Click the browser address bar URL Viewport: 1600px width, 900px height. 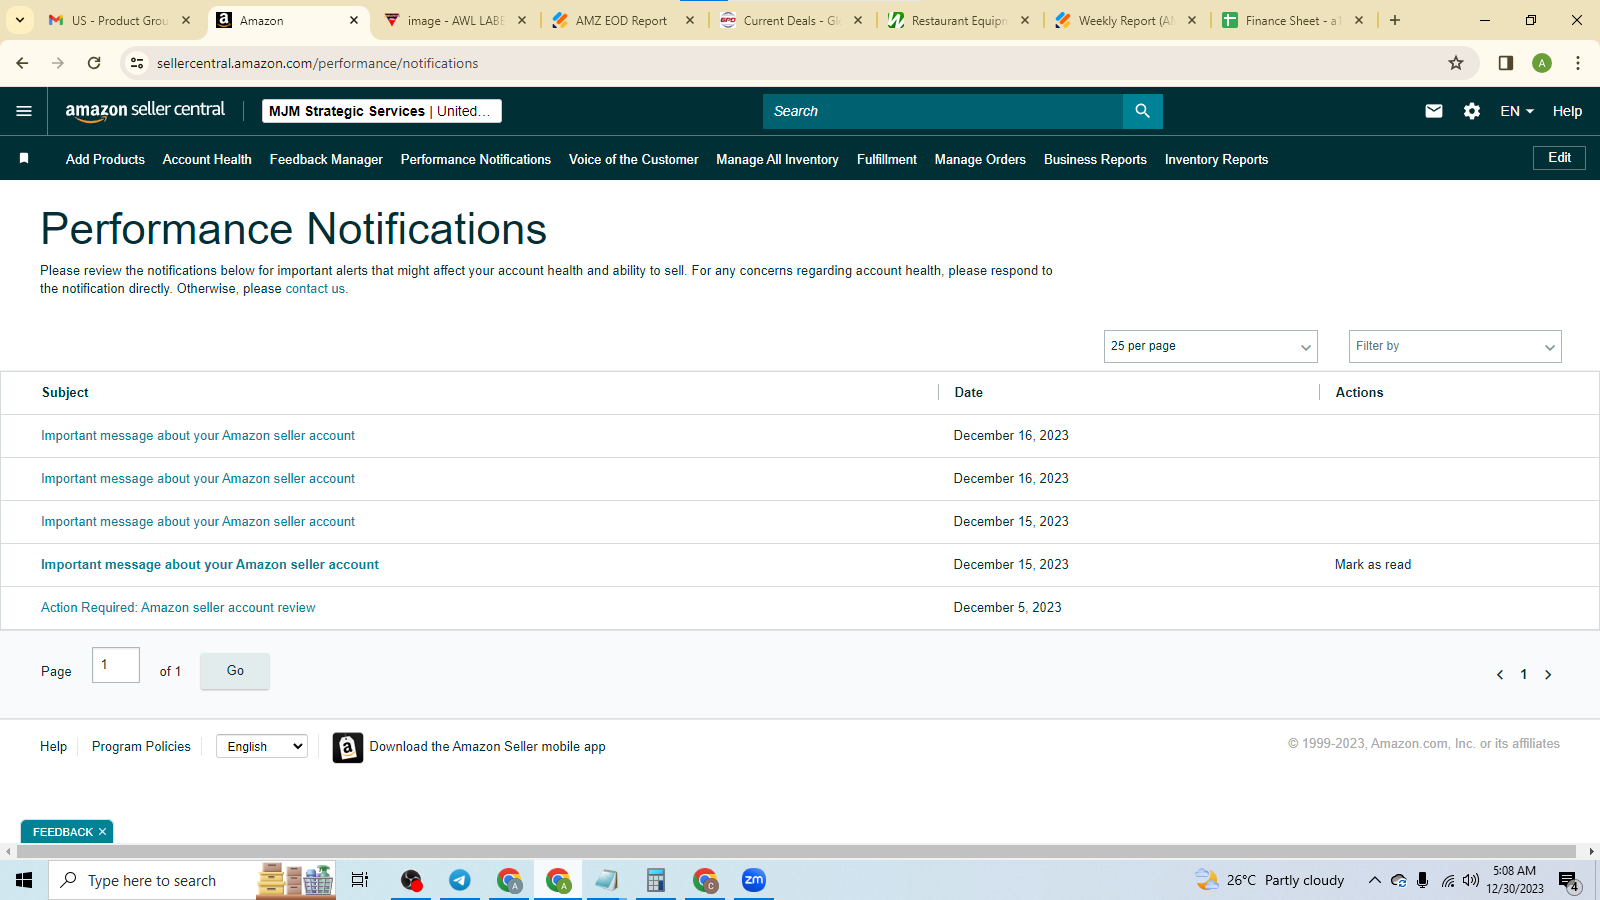click(x=318, y=63)
